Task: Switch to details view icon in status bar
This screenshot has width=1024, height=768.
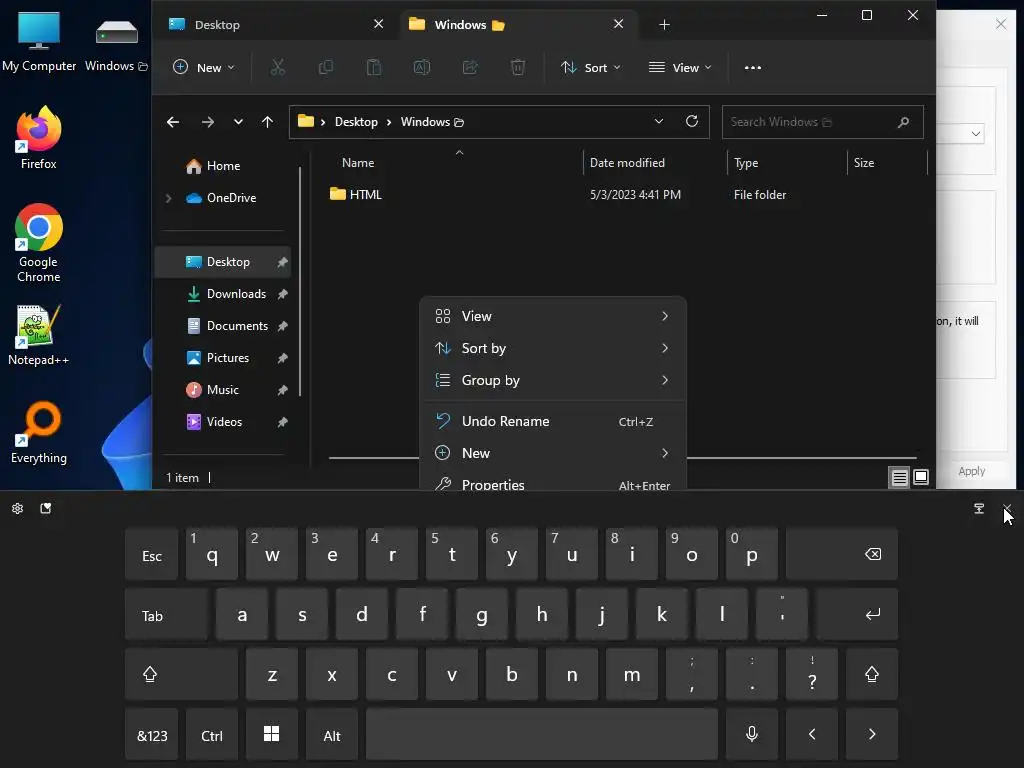Action: pos(899,477)
